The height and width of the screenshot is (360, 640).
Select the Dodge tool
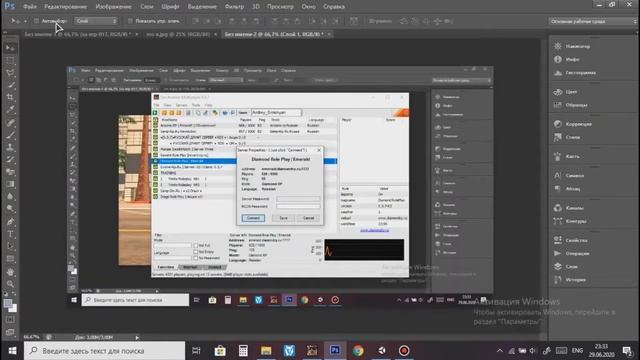[x=10, y=209]
